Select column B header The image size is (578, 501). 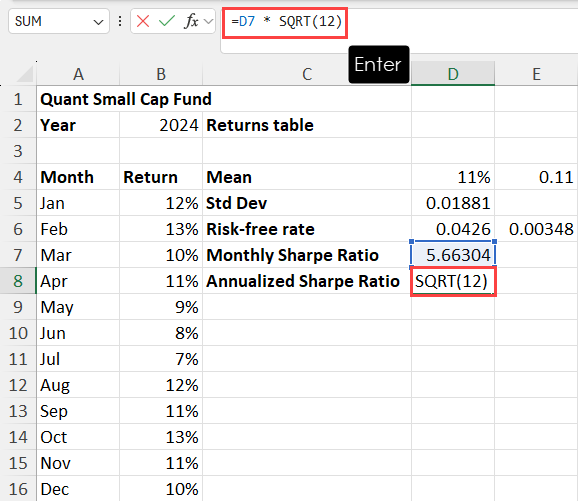161,74
